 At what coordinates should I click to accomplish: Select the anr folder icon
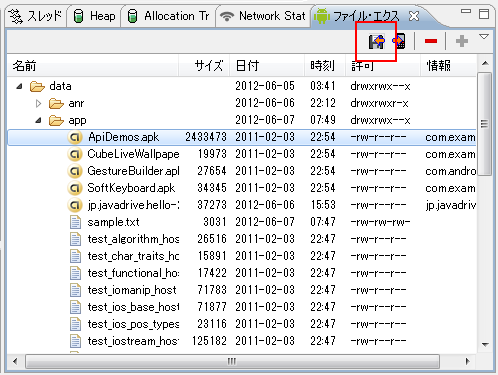coord(56,103)
